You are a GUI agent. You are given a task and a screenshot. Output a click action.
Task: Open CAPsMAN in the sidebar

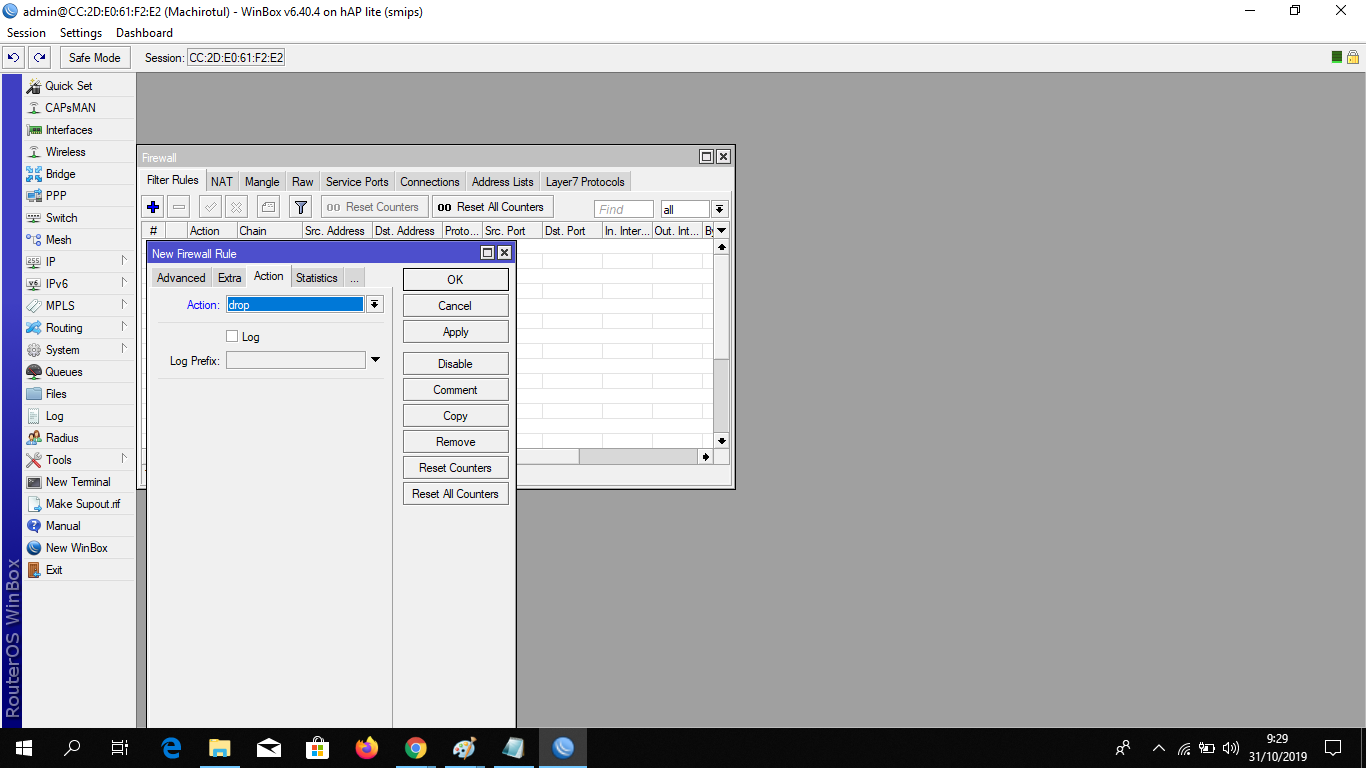coord(79,108)
